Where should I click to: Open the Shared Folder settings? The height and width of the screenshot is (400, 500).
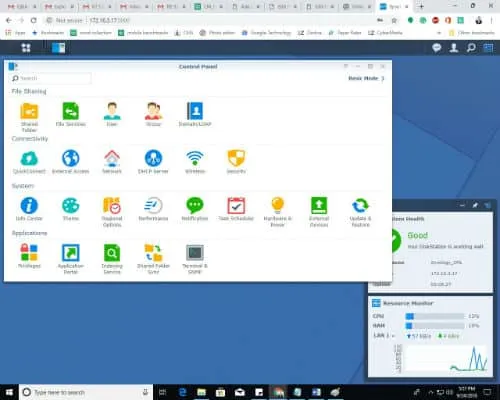pos(29,118)
